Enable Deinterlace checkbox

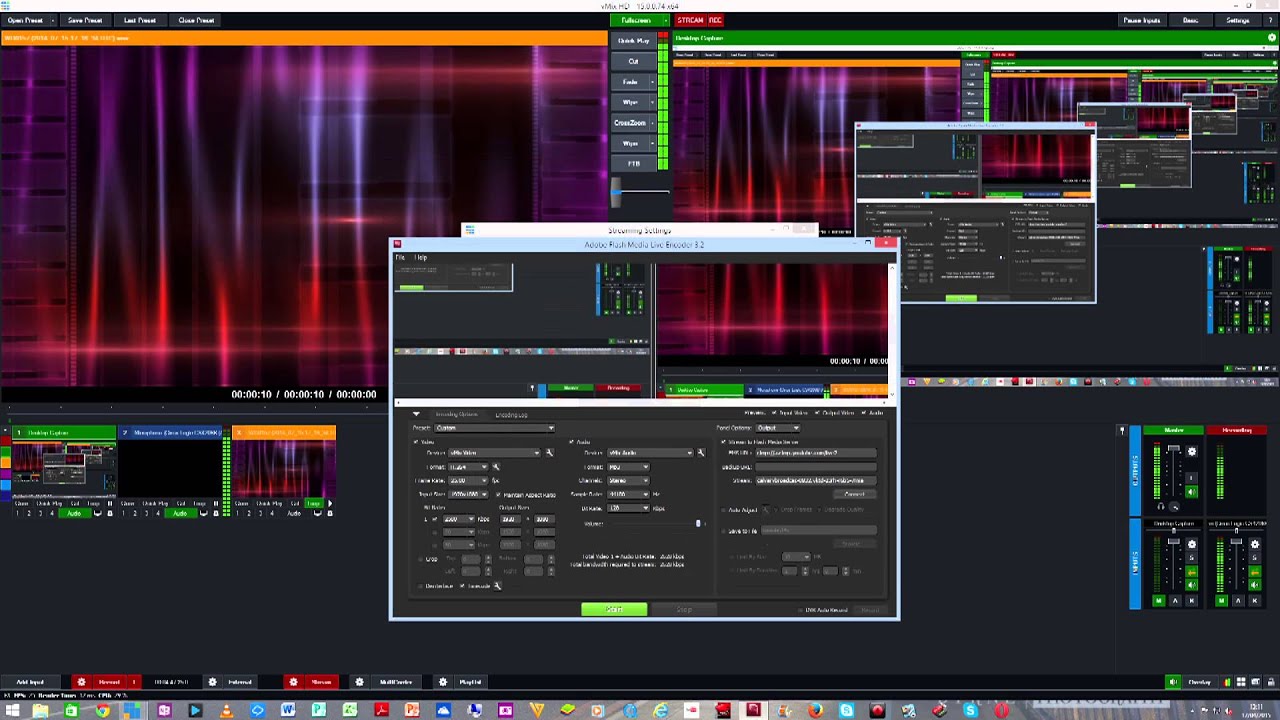click(420, 586)
